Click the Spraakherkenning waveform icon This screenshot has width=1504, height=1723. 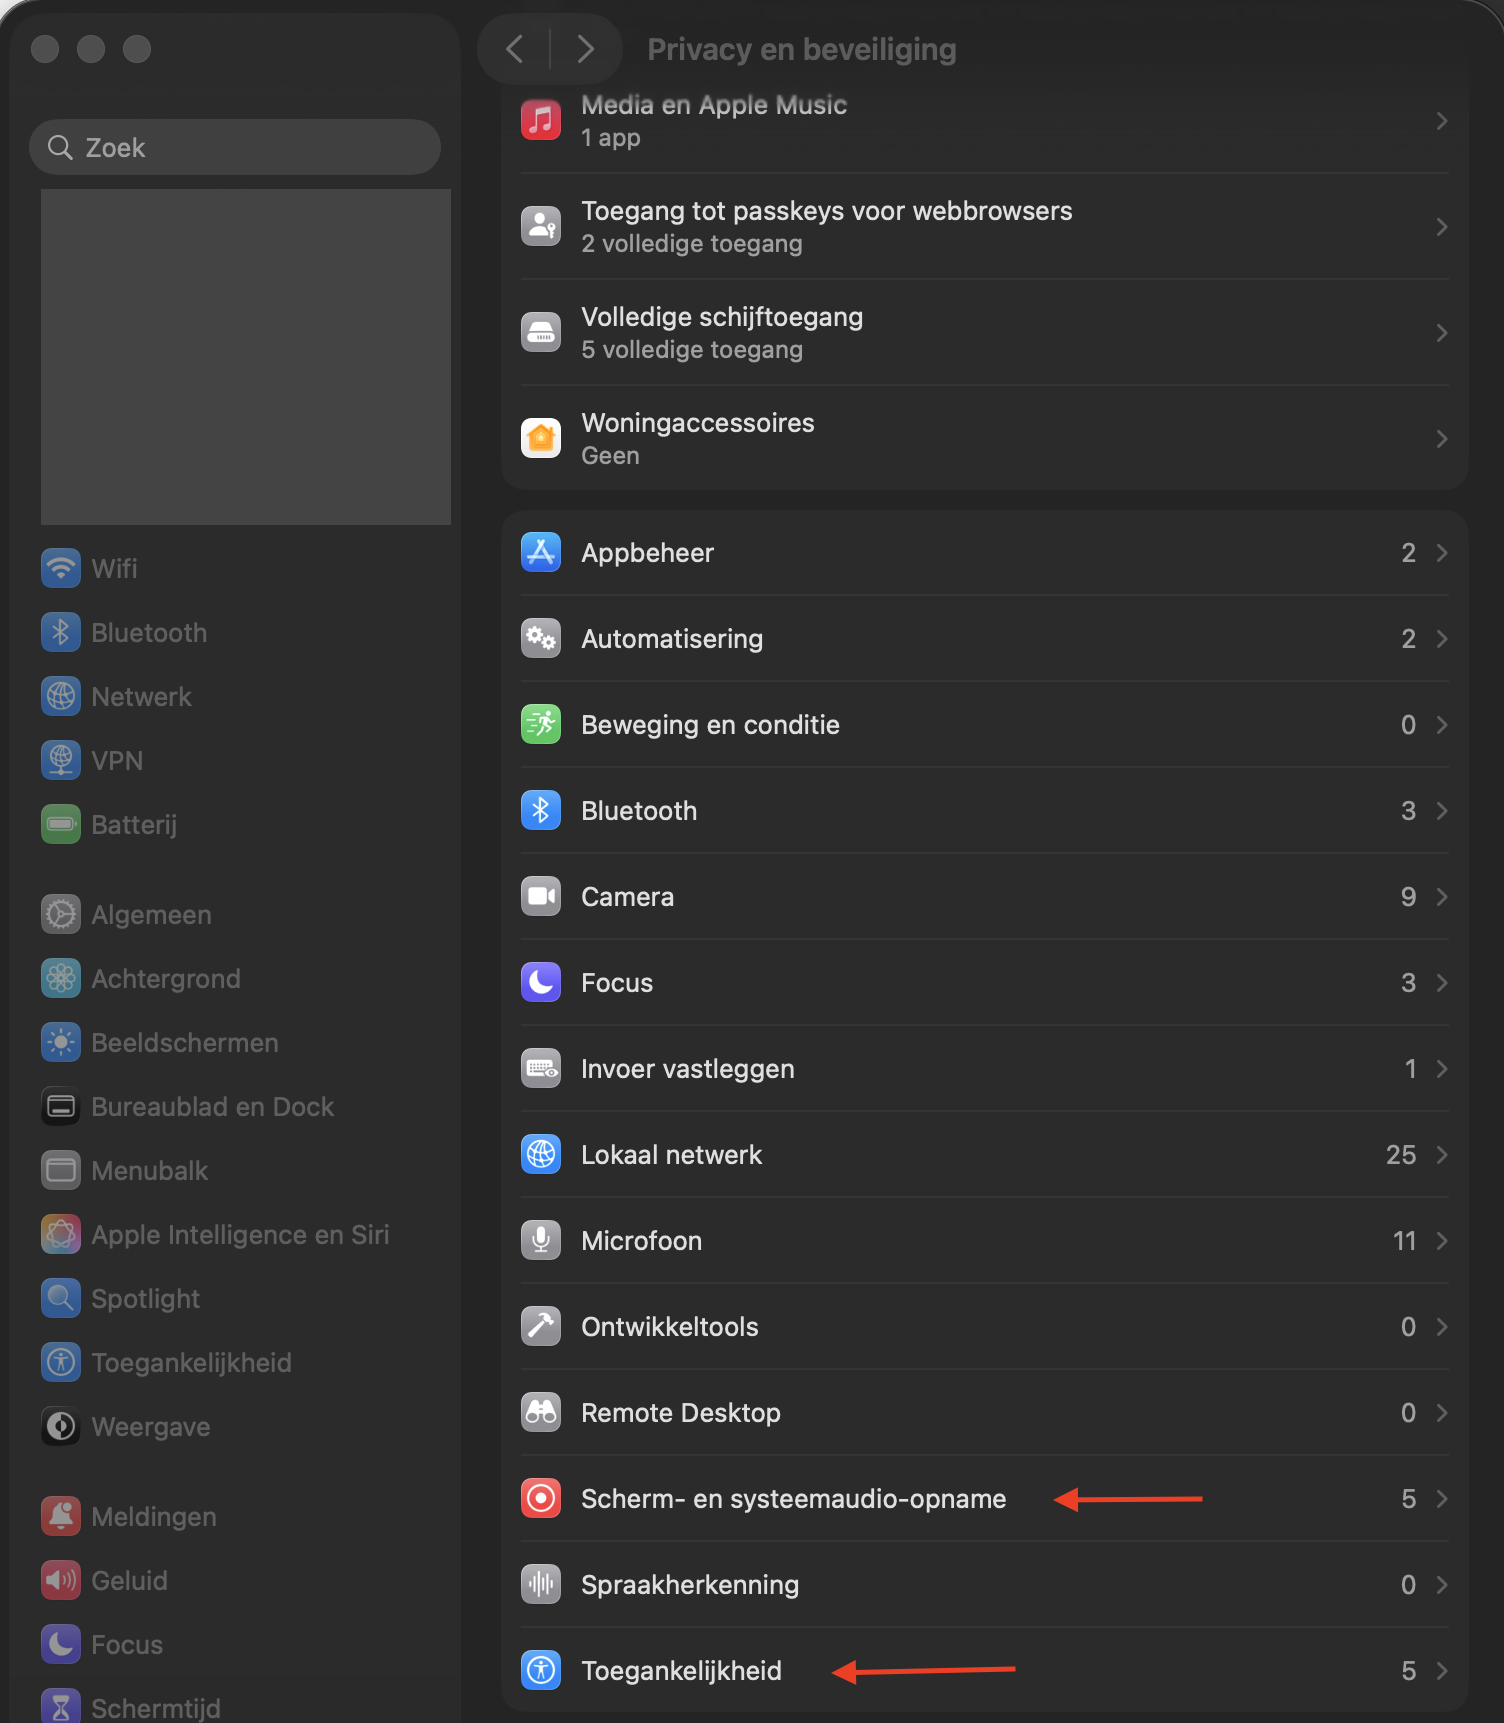click(x=541, y=1584)
